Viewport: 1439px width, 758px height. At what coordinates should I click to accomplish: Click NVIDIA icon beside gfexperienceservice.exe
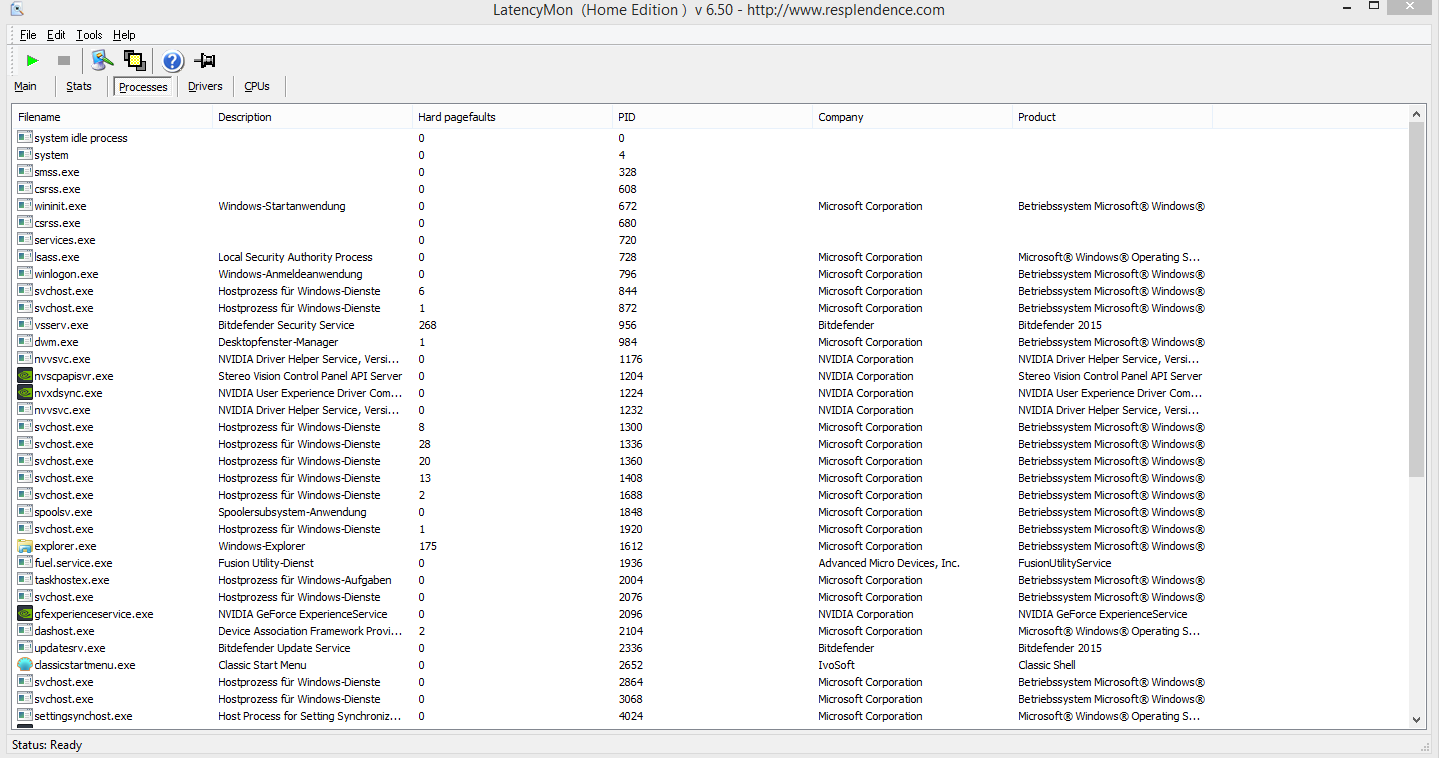pyautogui.click(x=25, y=614)
